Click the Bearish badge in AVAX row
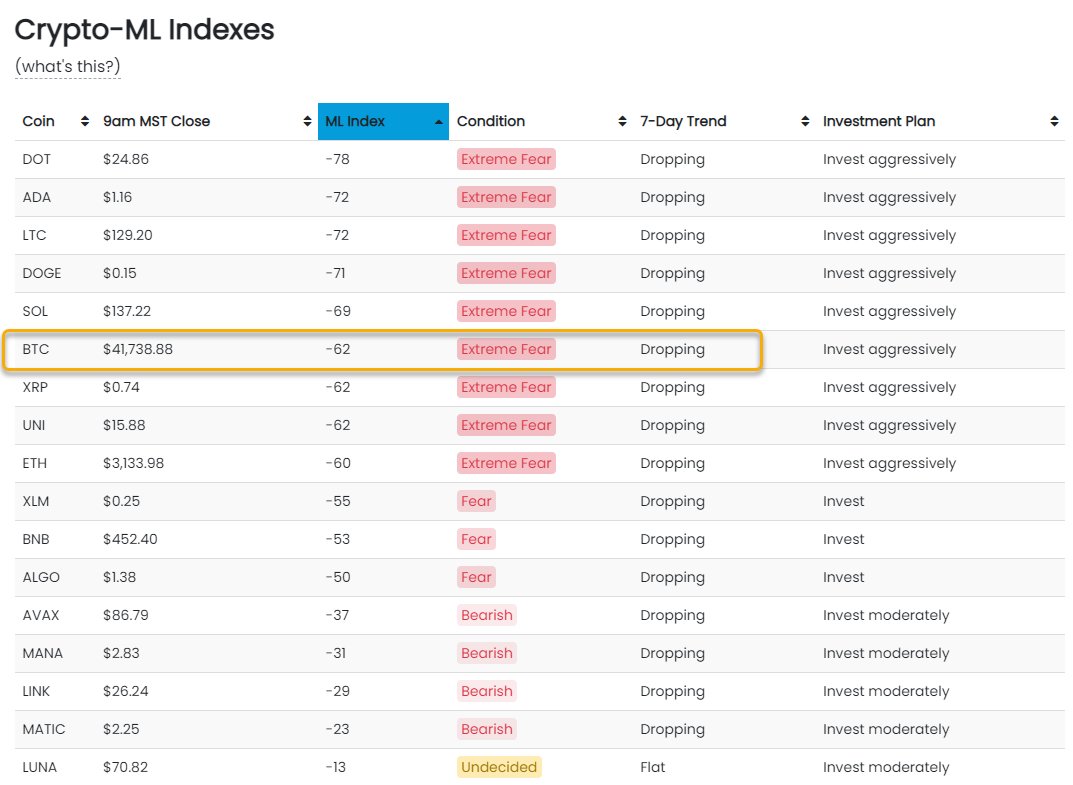1073x785 pixels. (487, 615)
